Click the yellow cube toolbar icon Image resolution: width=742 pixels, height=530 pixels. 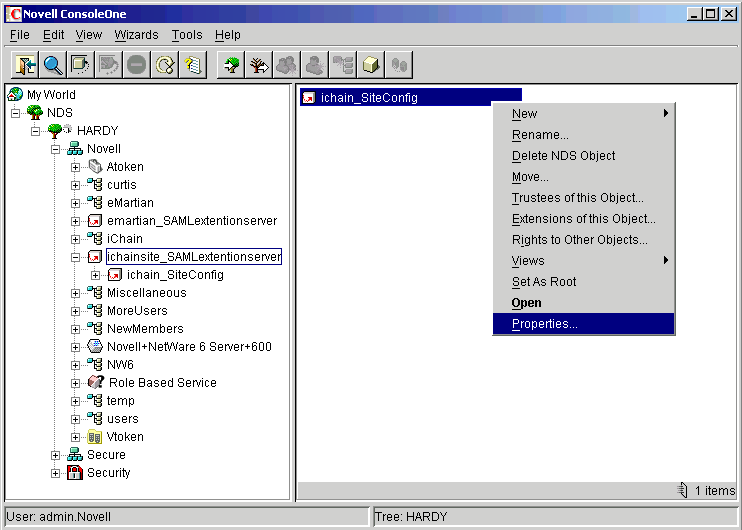(x=370, y=65)
